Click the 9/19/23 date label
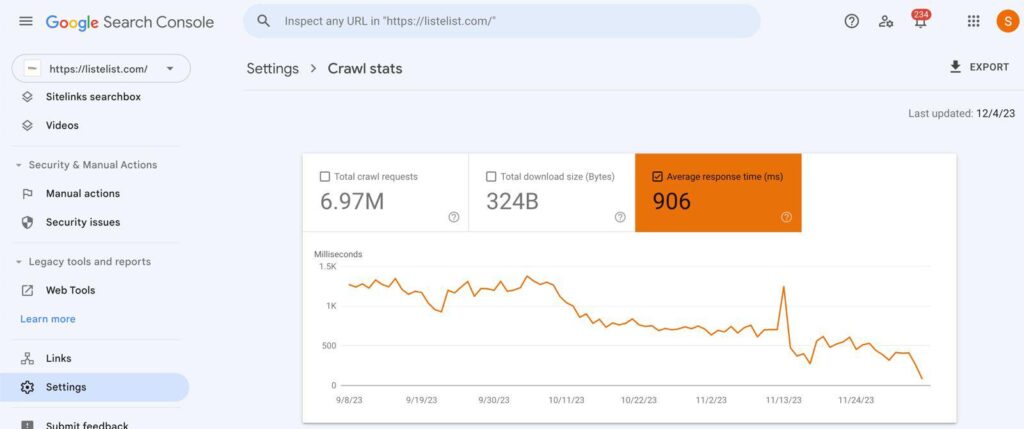 421,400
